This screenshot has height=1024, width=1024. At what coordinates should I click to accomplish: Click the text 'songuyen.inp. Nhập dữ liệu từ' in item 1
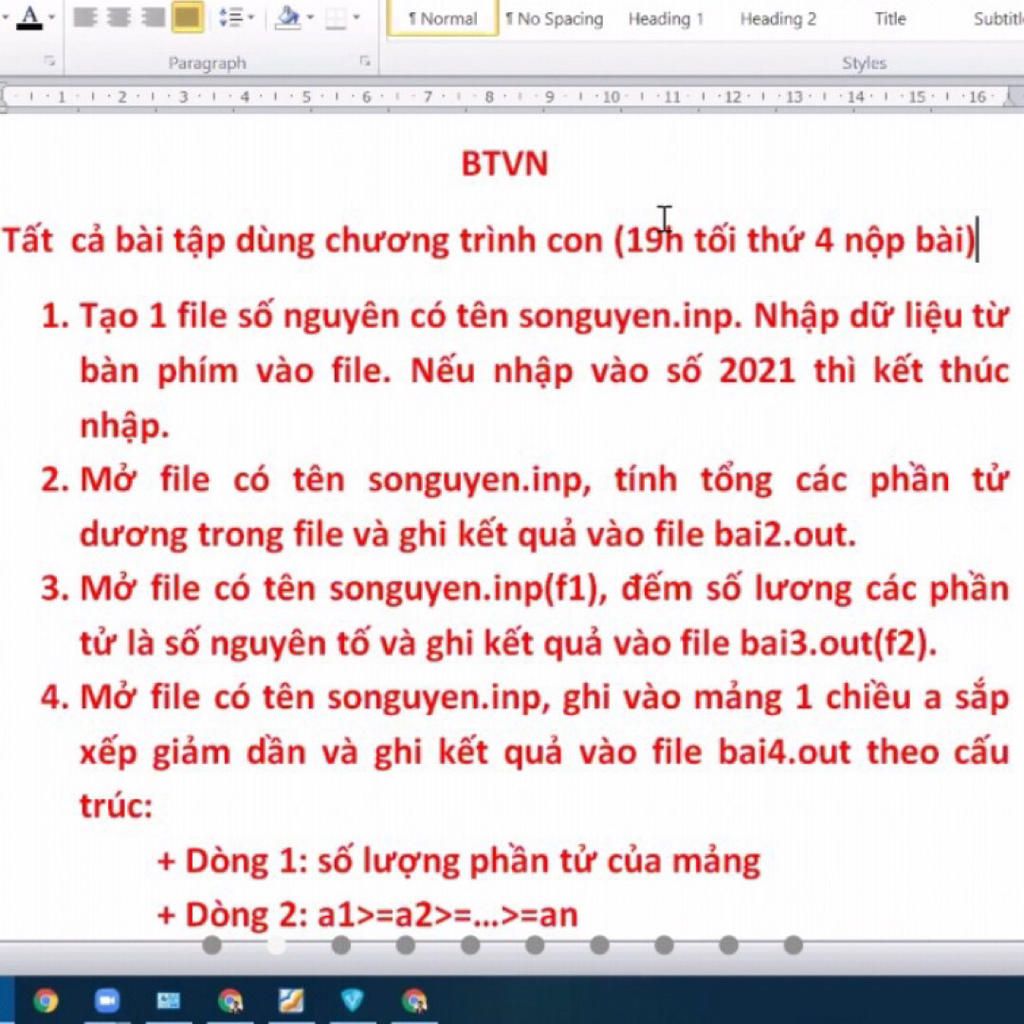[x=763, y=316]
